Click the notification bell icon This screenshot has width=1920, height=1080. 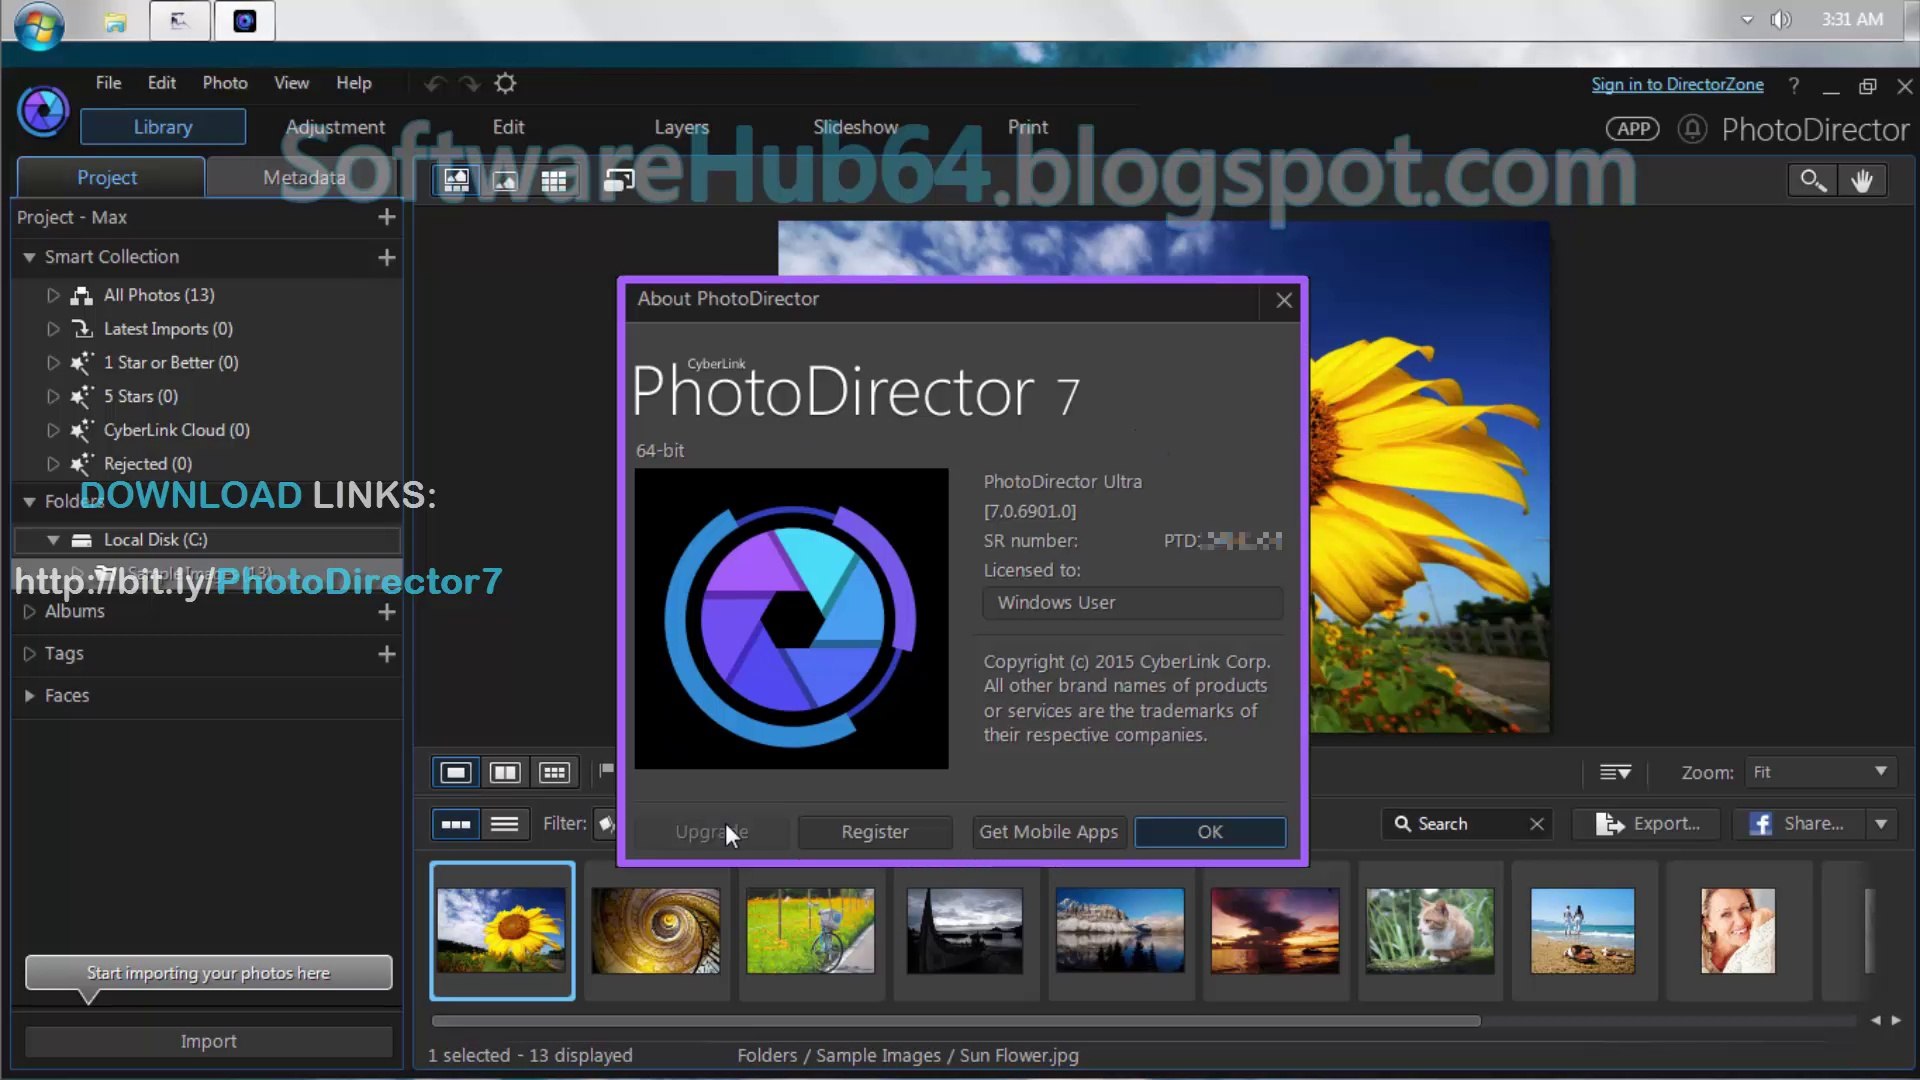tap(1692, 129)
